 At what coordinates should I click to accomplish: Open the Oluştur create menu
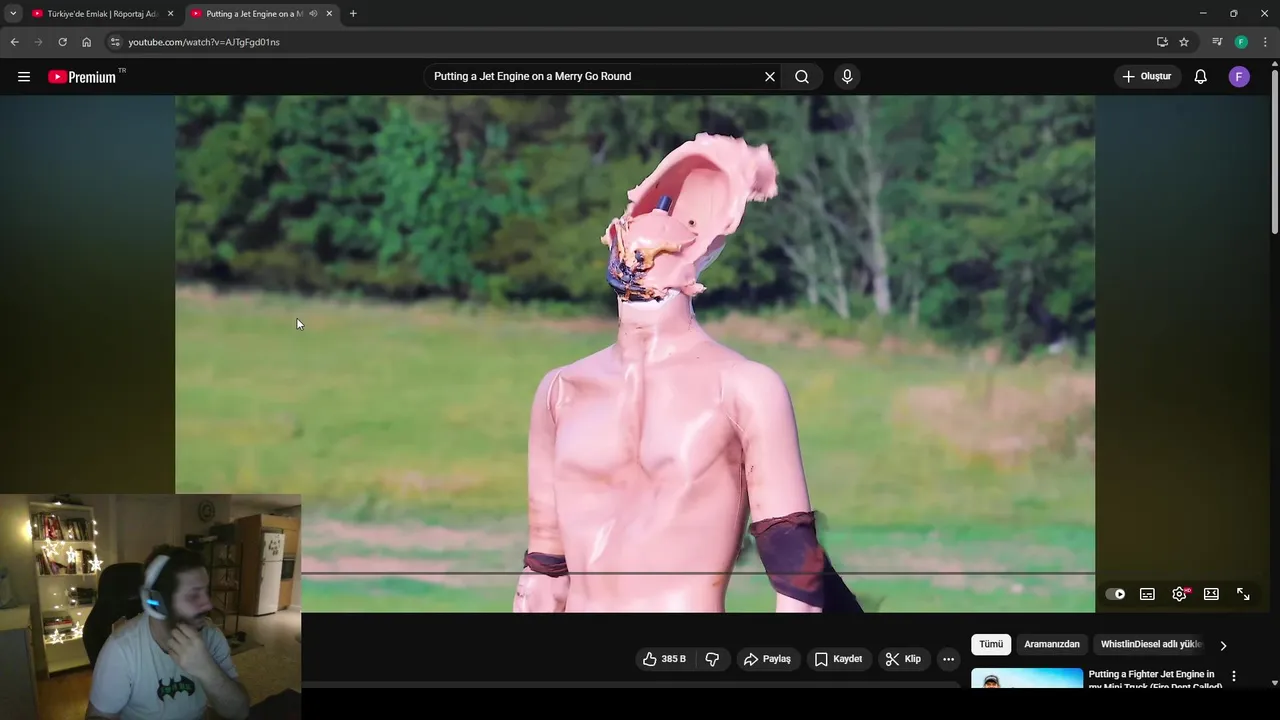[1148, 77]
